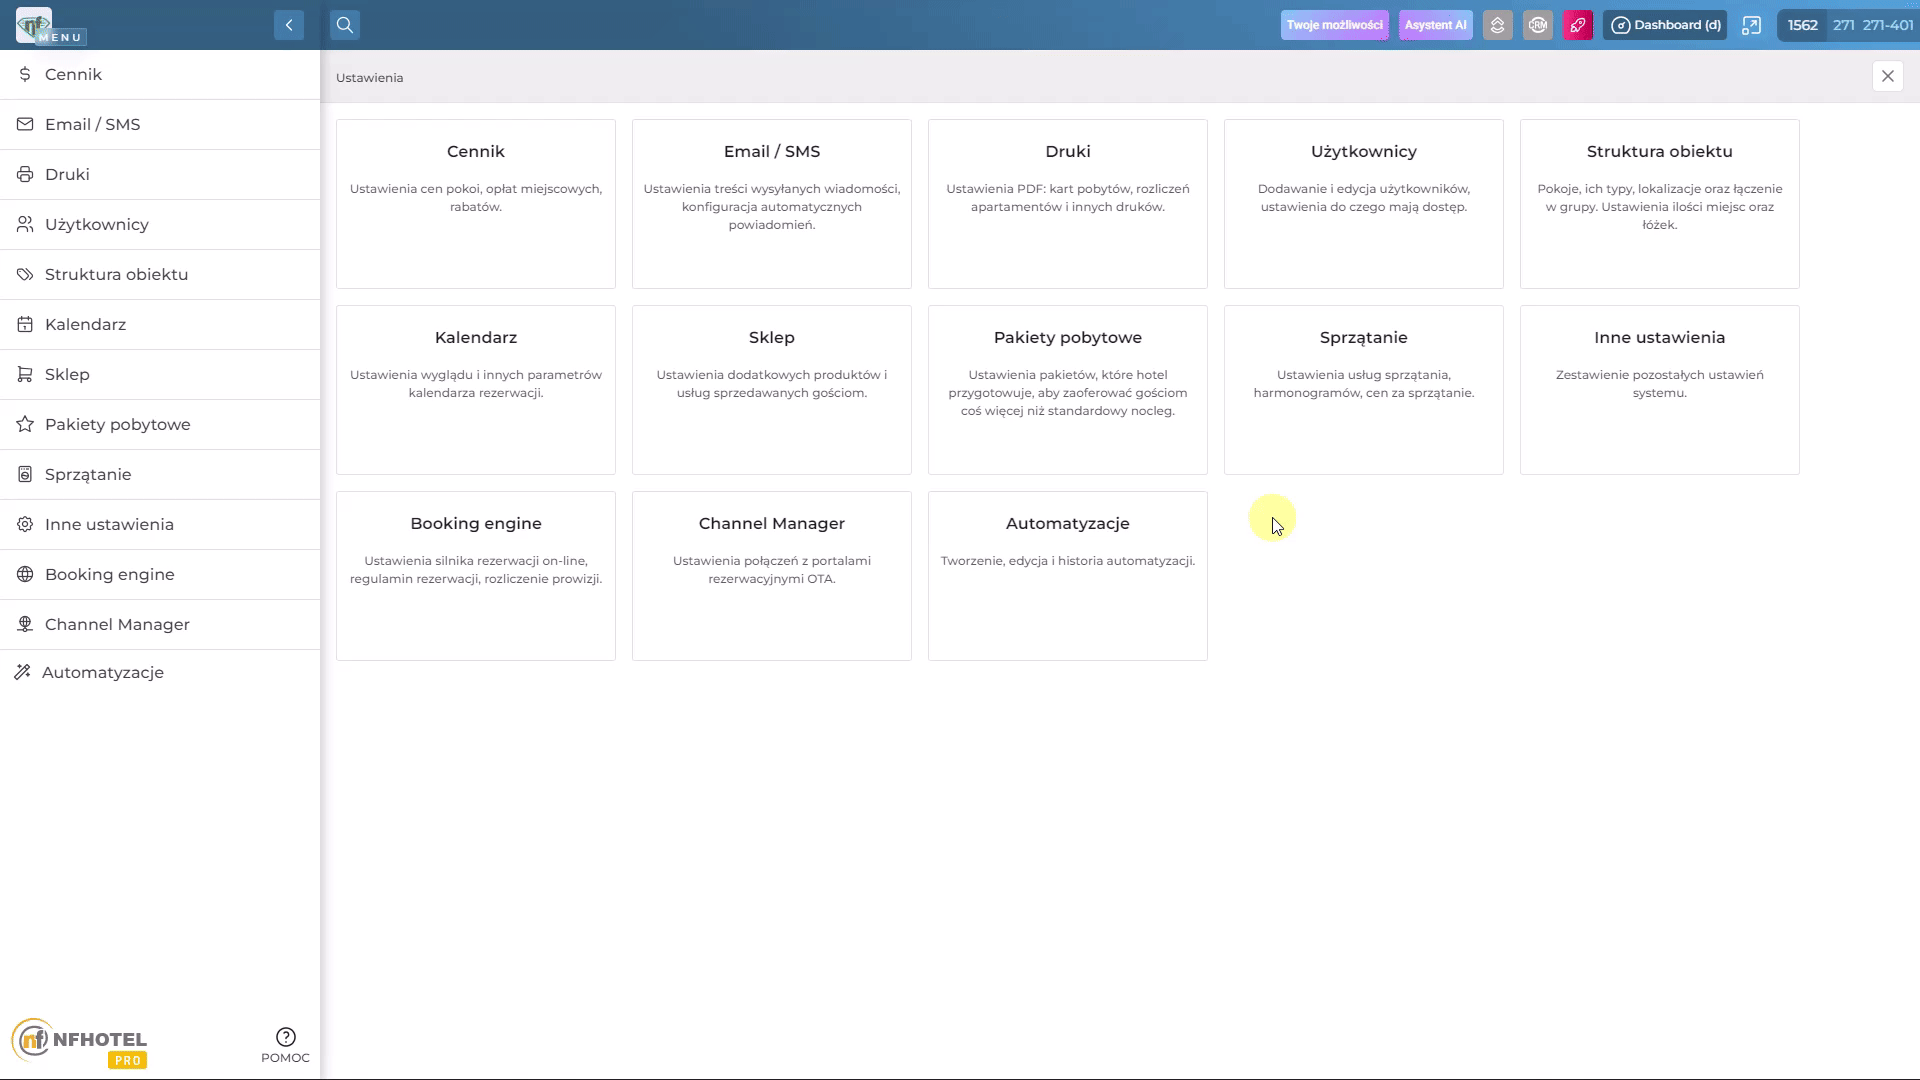Open the CRM icon
The height and width of the screenshot is (1080, 1920).
tap(1538, 25)
